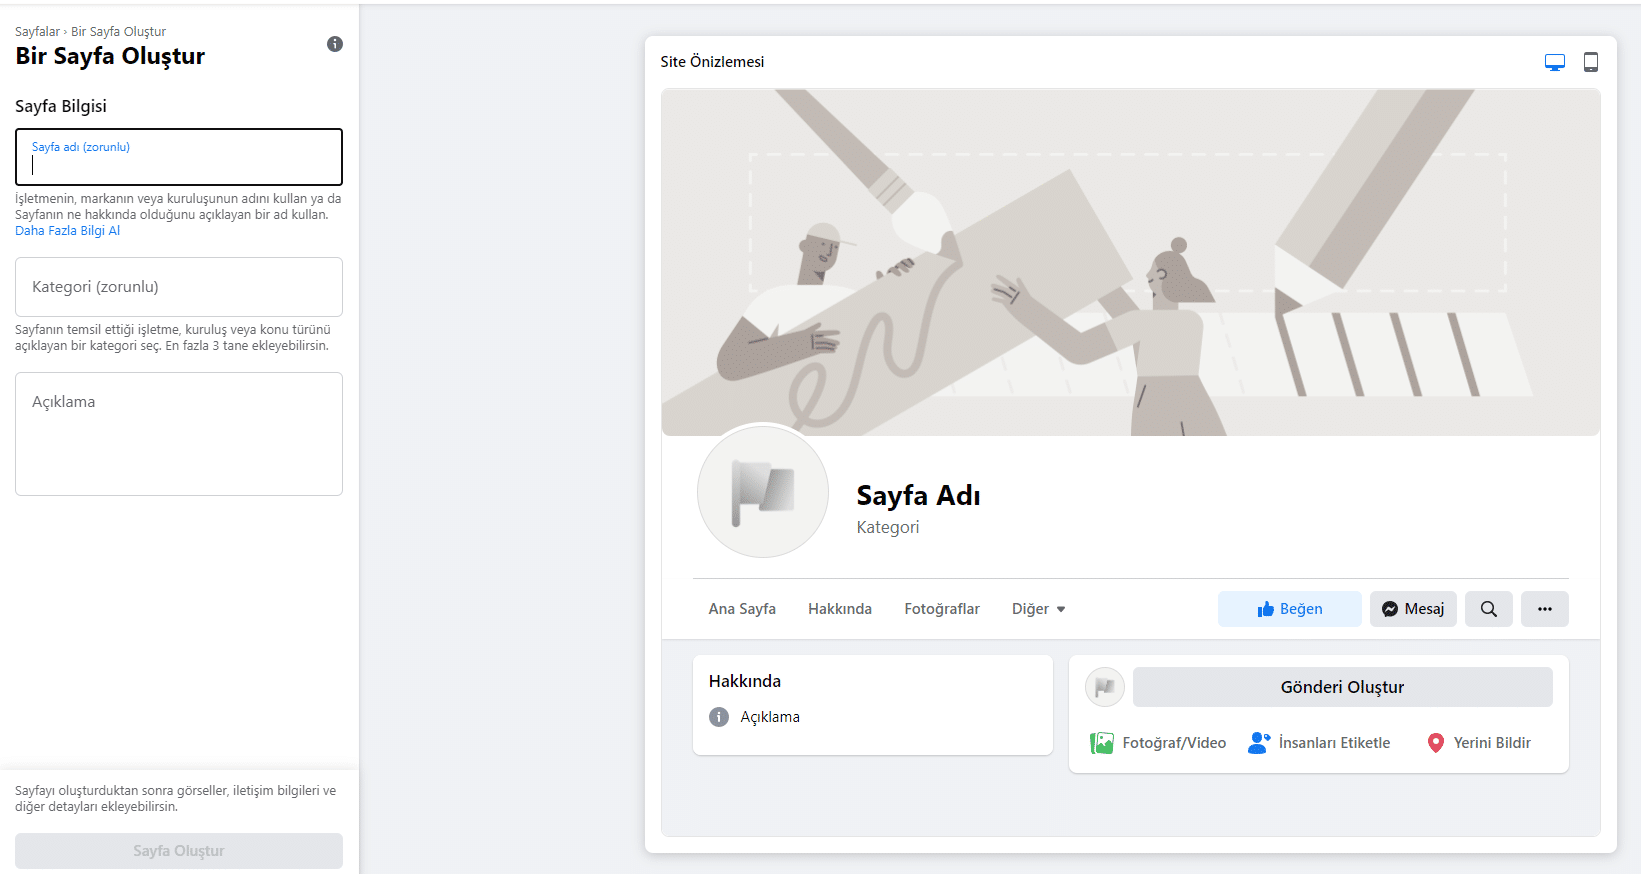1641x874 pixels.
Task: Click the Gönderi Oluştur button
Action: pyautogui.click(x=1342, y=687)
